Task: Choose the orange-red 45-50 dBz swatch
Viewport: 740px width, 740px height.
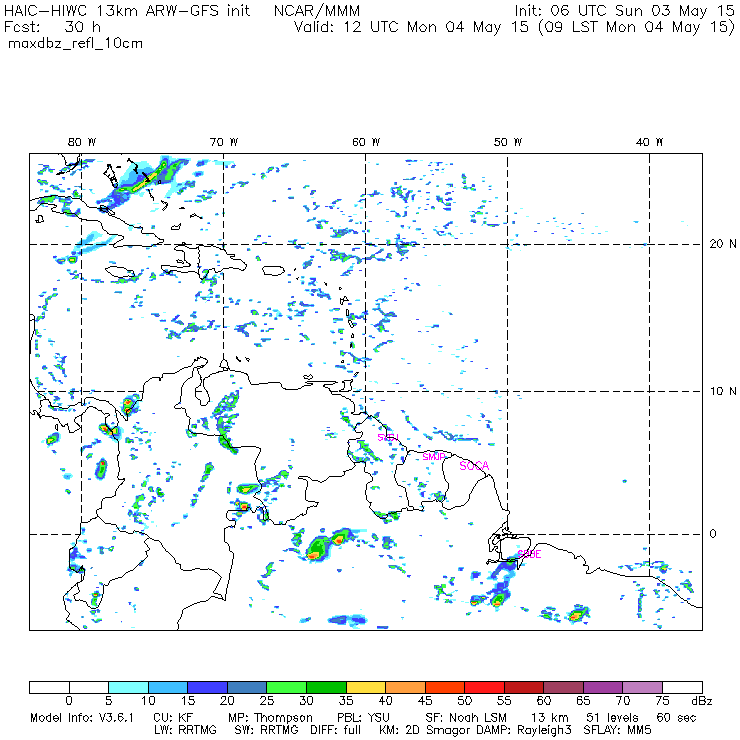Action: tap(445, 687)
